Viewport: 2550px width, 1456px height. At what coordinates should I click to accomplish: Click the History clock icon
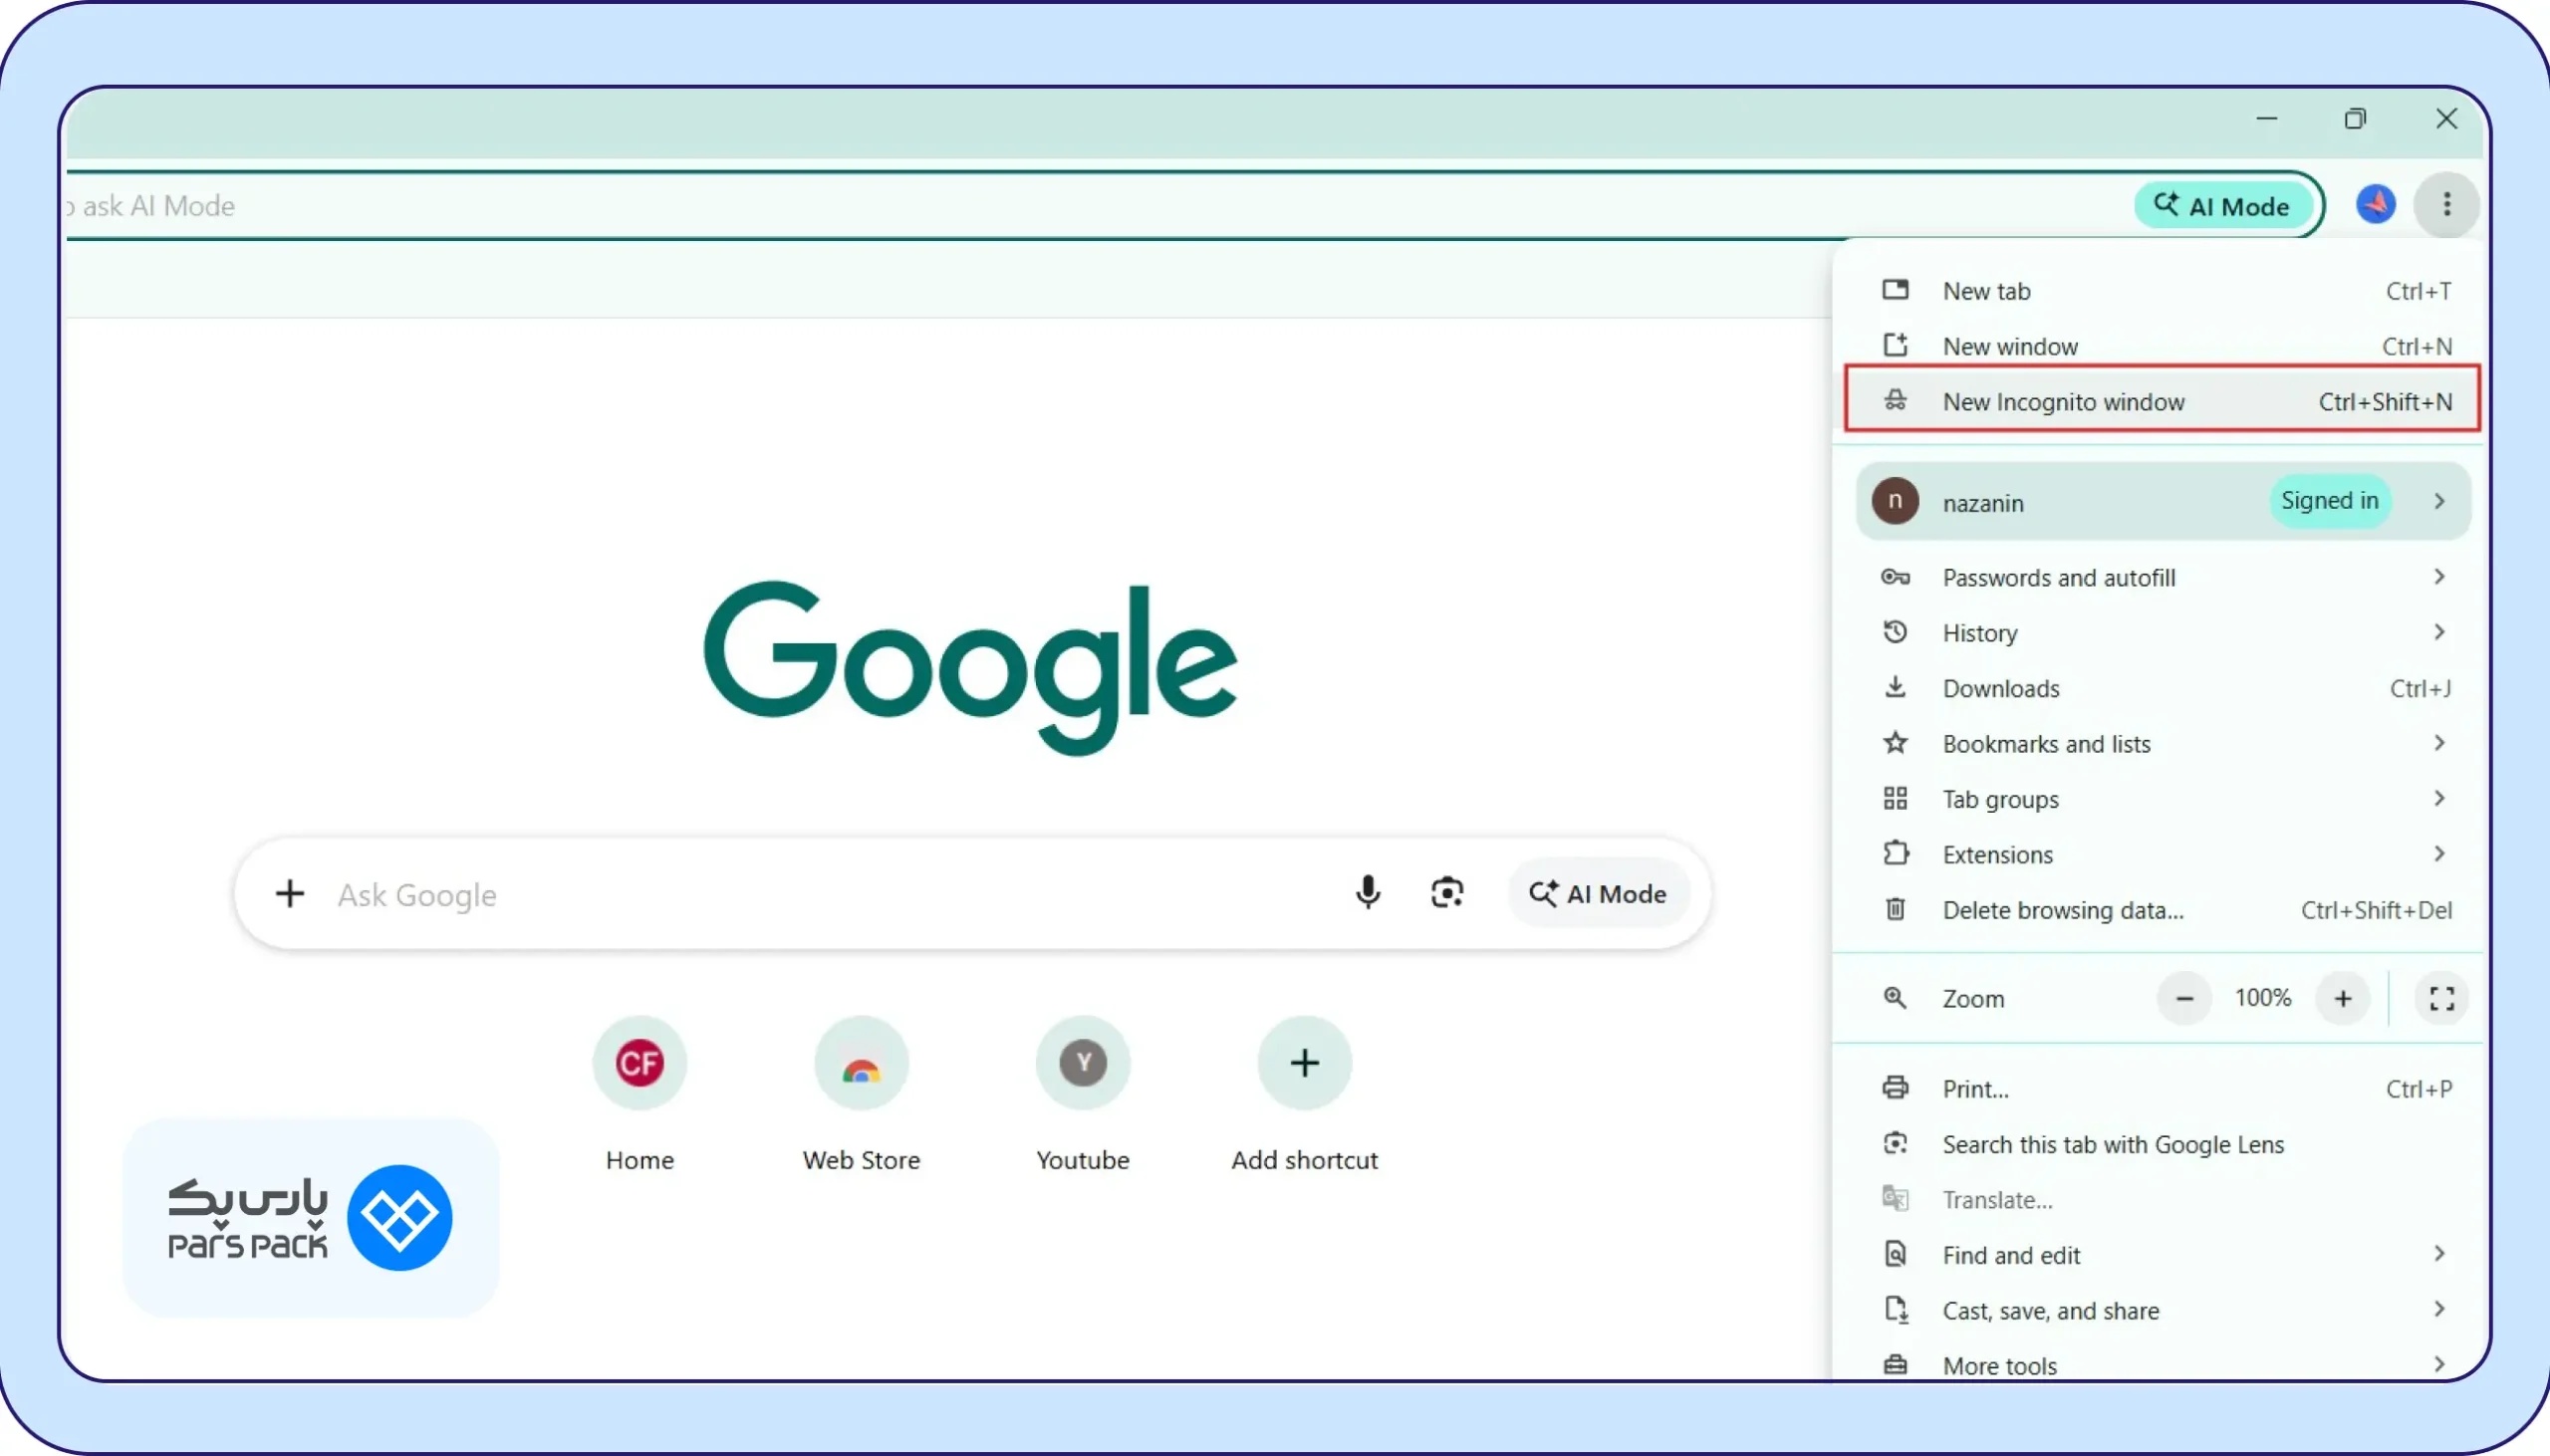1895,632
